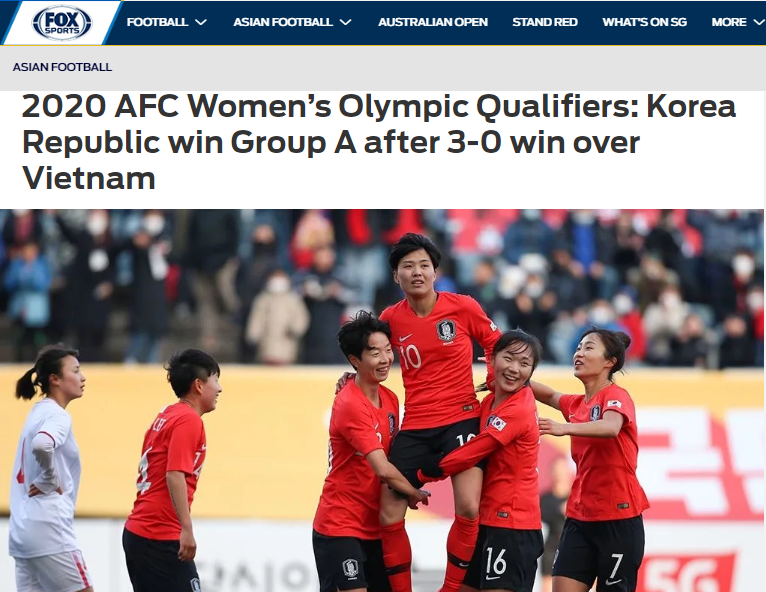Click the Vietnam player in white kit
Screen dimensions: 766x592
click(x=44, y=469)
